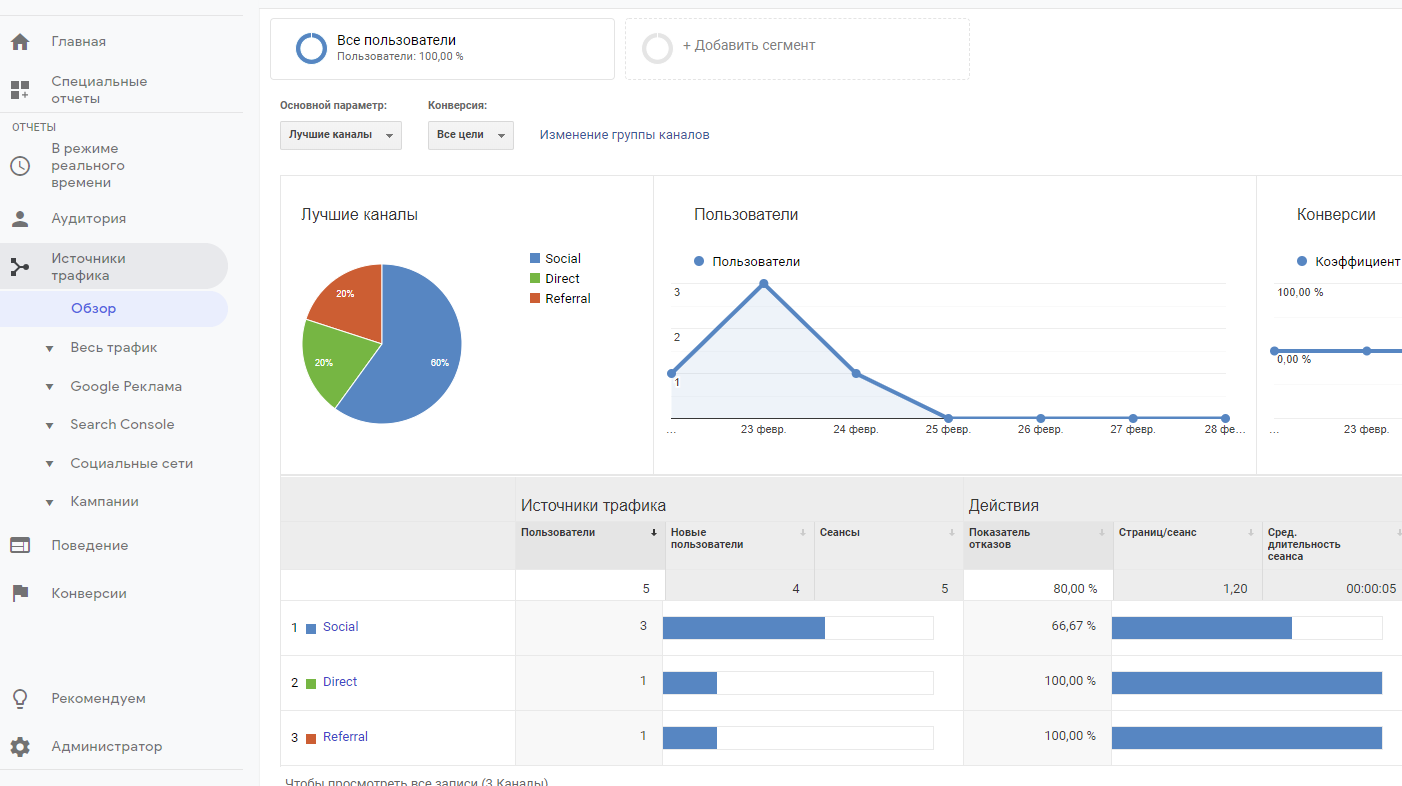1402x786 pixels.
Task: Click the Social row new-users bar
Action: (x=744, y=628)
